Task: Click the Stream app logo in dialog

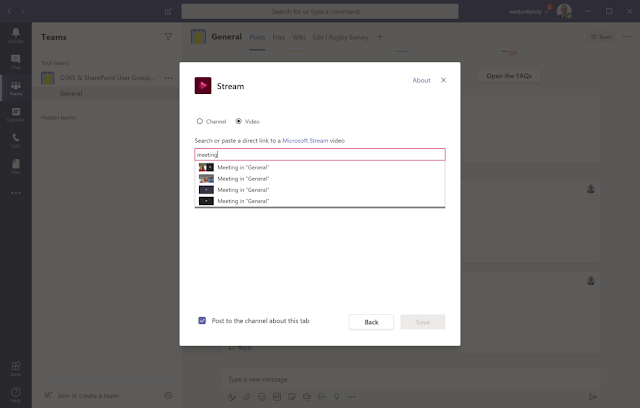Action: pos(203,86)
